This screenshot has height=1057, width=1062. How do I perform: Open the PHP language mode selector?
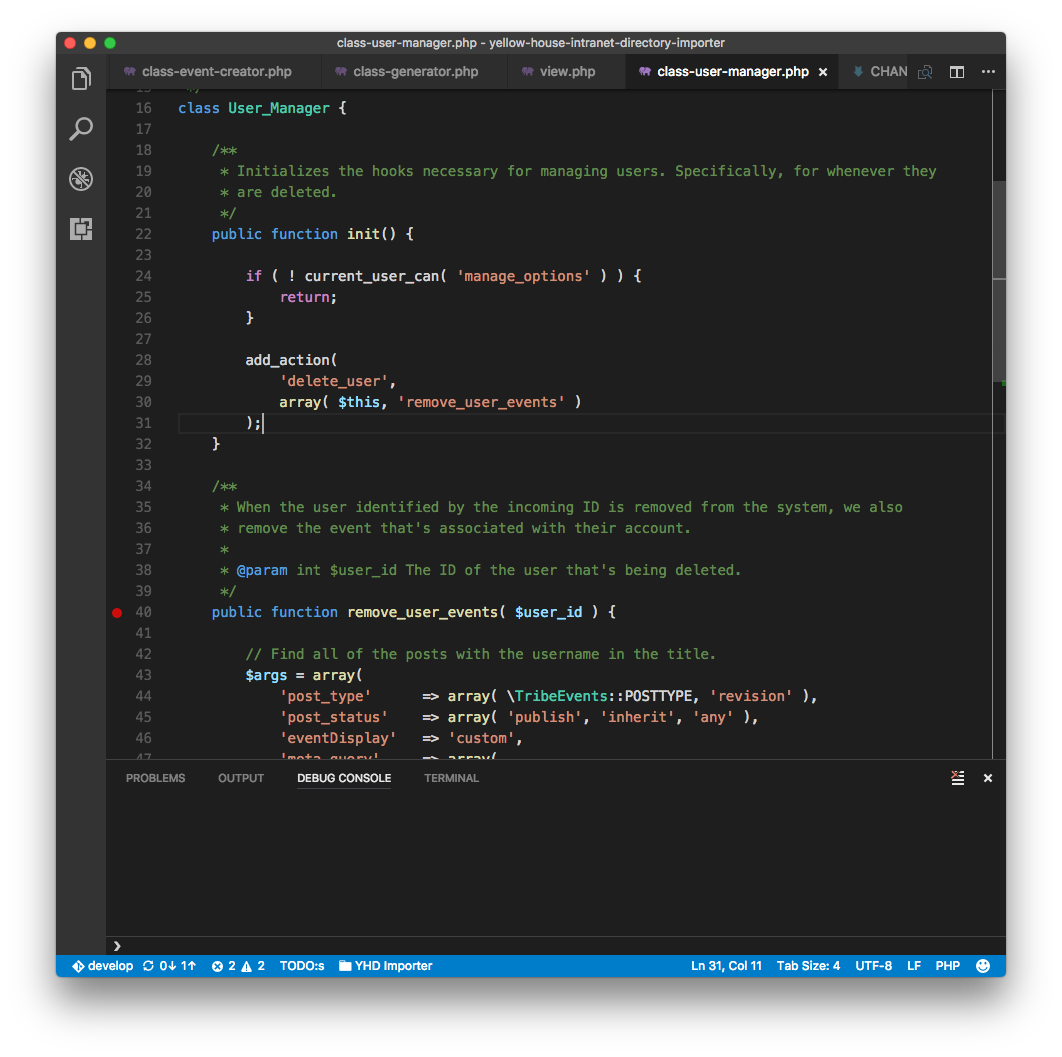pos(947,965)
